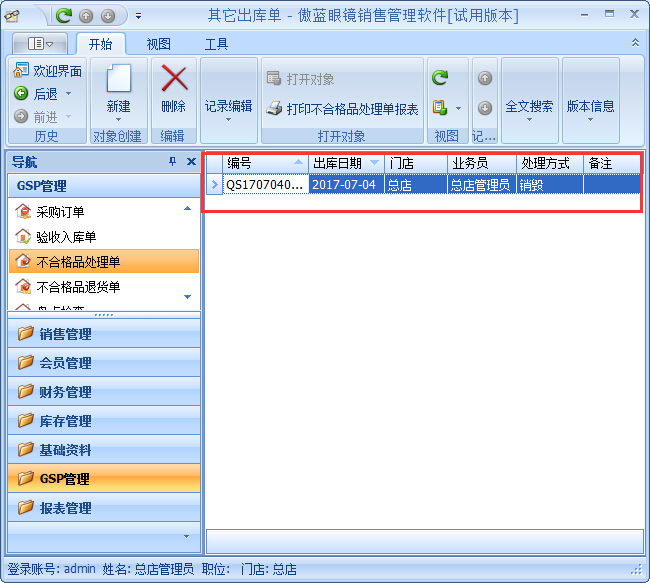This screenshot has width=650, height=583.
Task: Click the 后退 back button
Action: coord(36,94)
